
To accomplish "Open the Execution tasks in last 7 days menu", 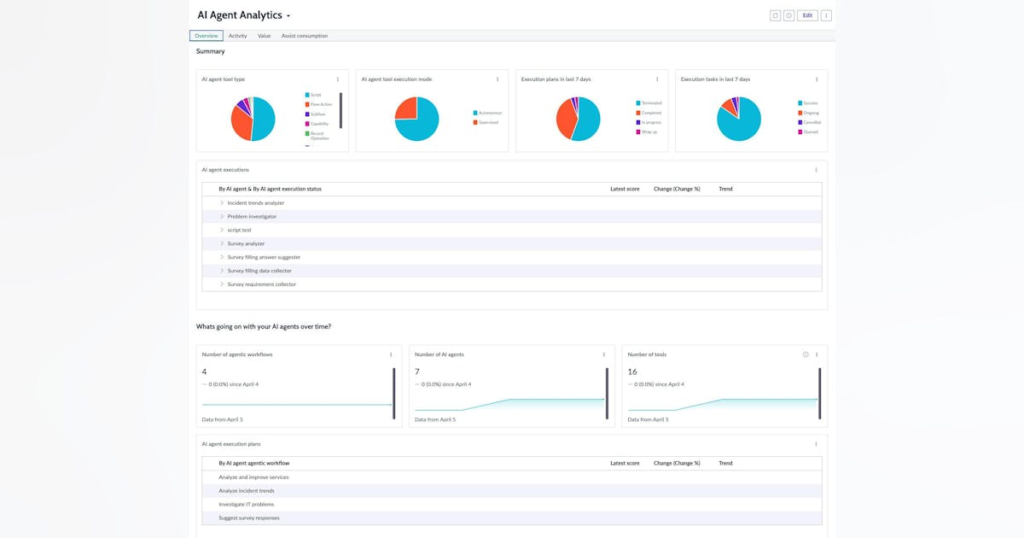I will [817, 79].
